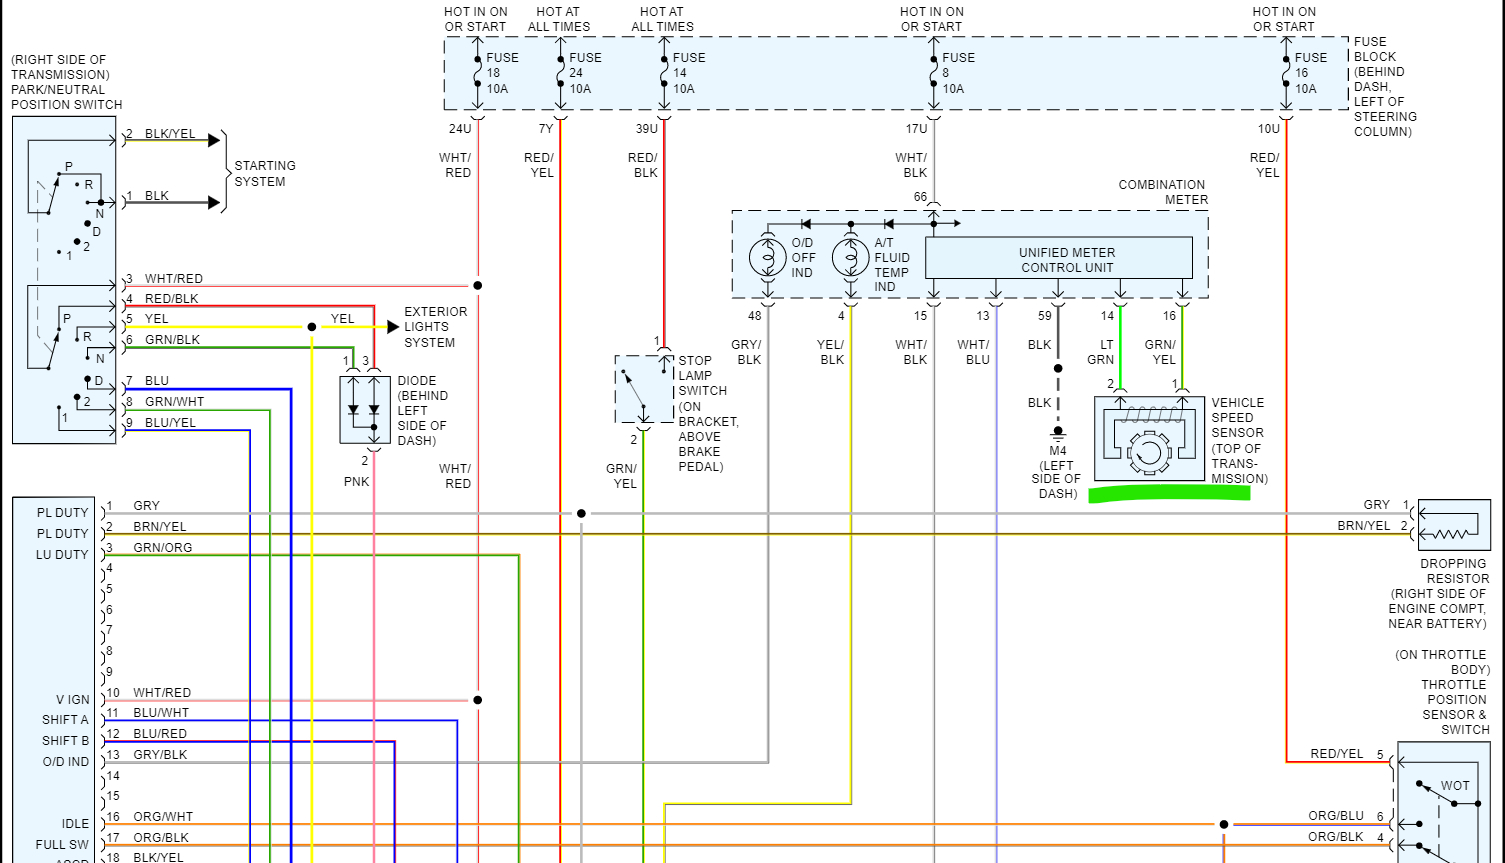Click the O/D OFF indicator lamp symbol
Viewport: 1505px width, 863px height.
tap(768, 257)
